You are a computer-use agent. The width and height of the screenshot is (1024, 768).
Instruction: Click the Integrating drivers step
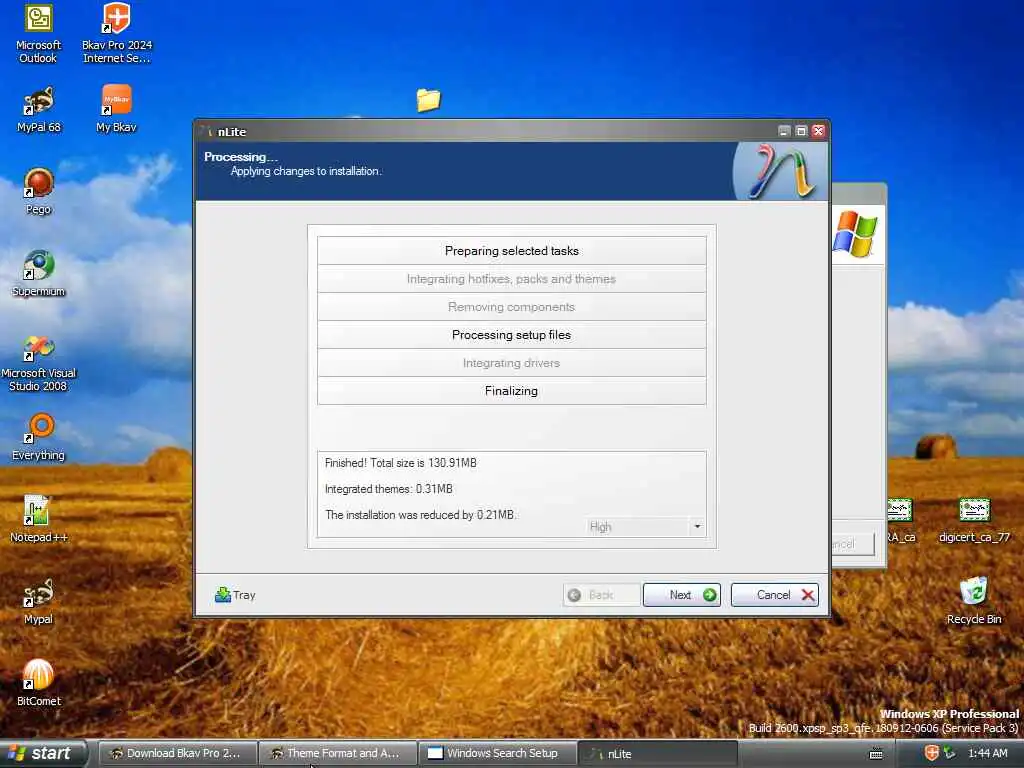point(511,363)
